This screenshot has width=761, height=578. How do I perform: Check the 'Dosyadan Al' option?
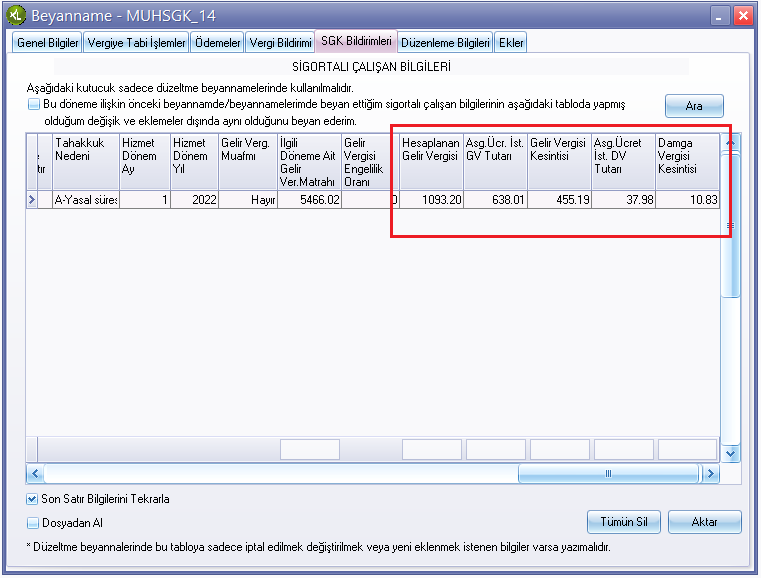click(33, 522)
